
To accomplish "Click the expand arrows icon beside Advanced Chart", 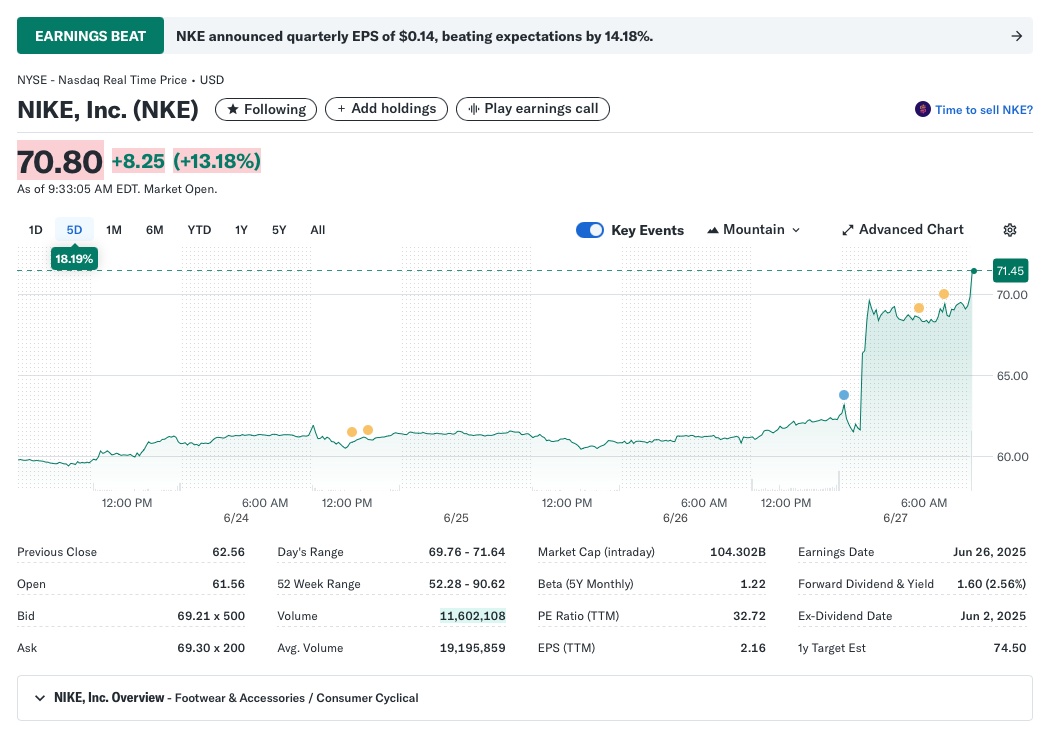I will click(848, 230).
